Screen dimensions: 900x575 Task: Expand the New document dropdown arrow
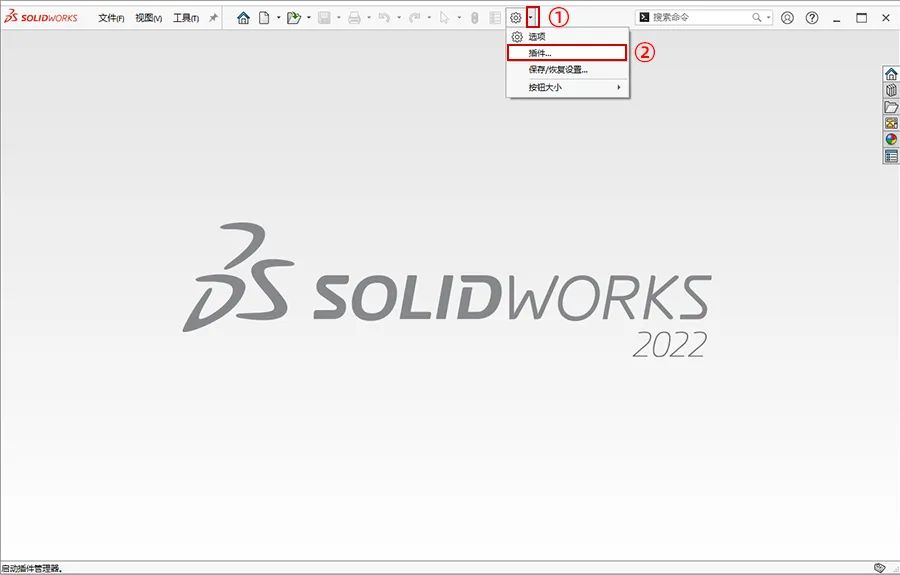pos(278,18)
